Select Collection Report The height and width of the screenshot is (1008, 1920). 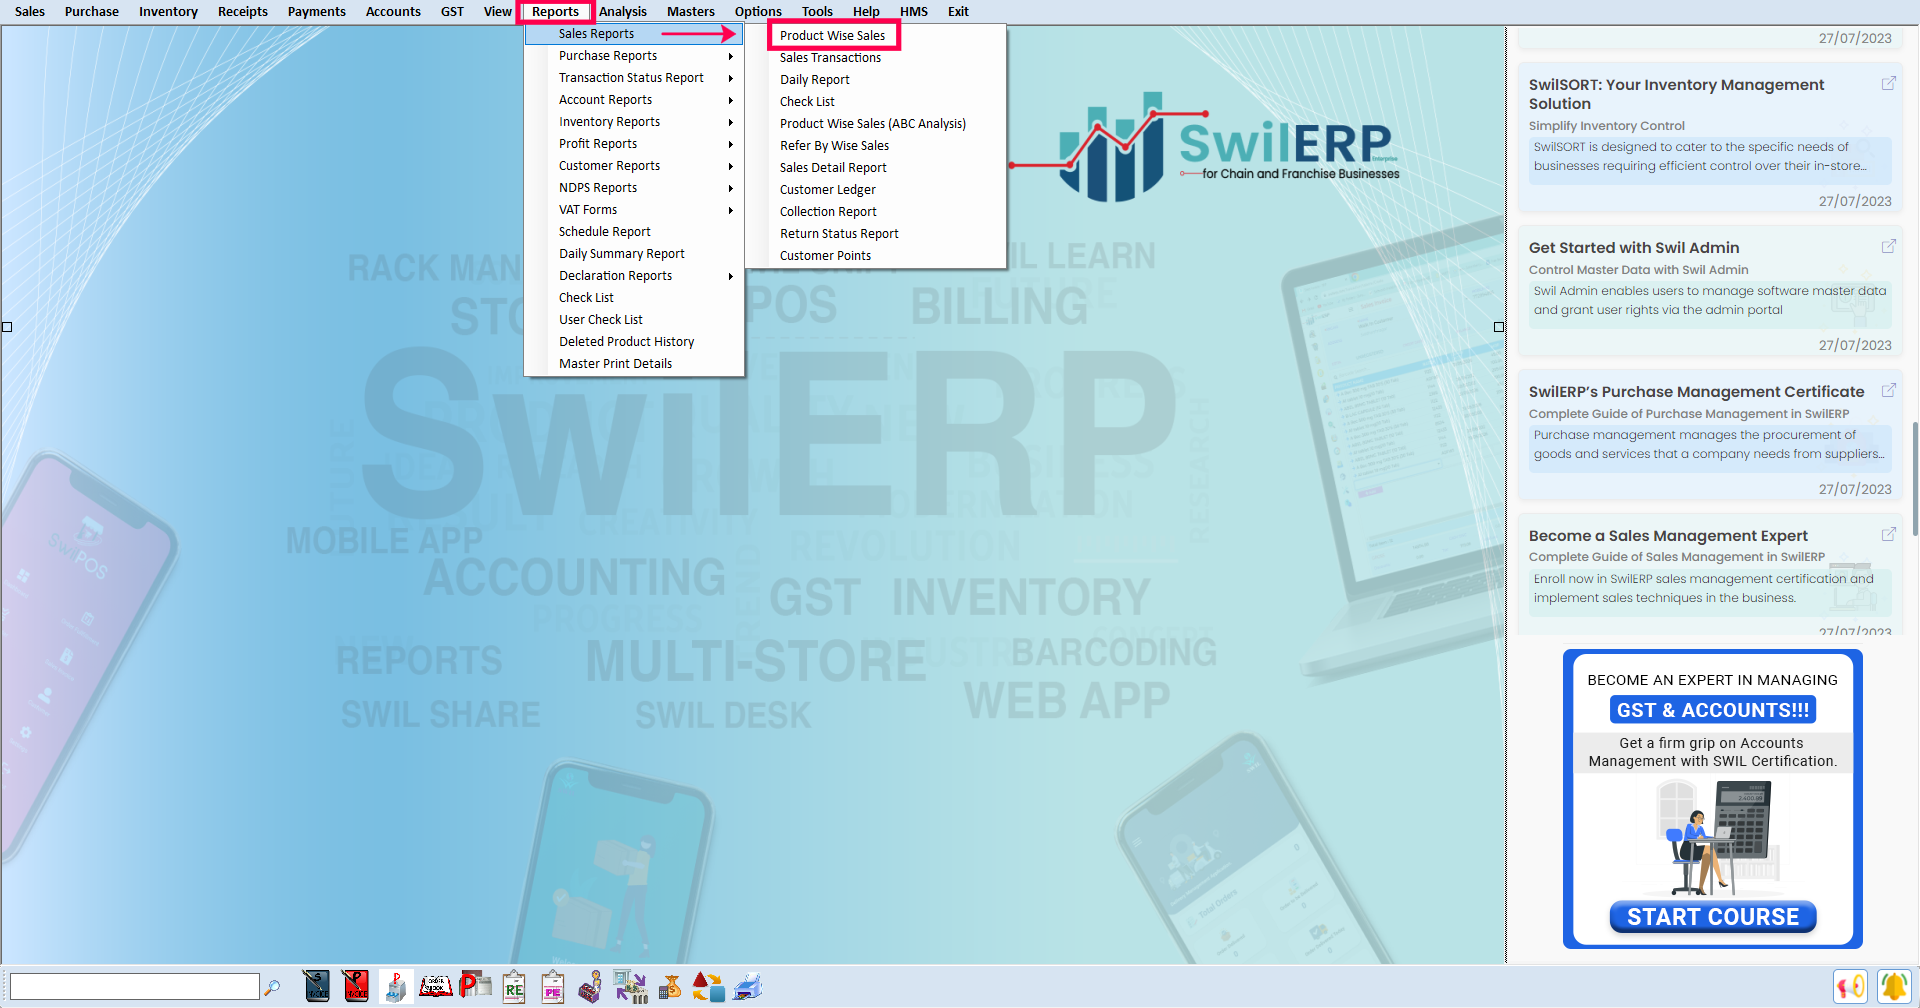point(829,212)
